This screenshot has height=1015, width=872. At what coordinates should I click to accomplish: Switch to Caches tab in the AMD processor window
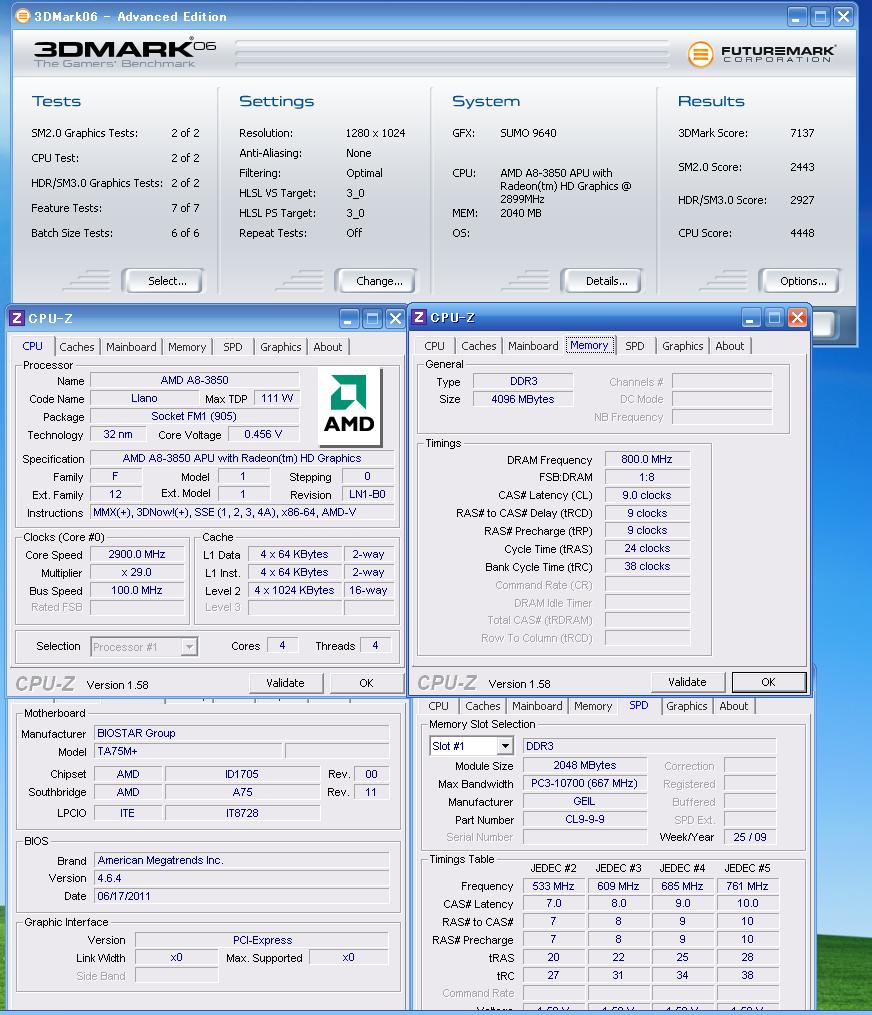77,347
